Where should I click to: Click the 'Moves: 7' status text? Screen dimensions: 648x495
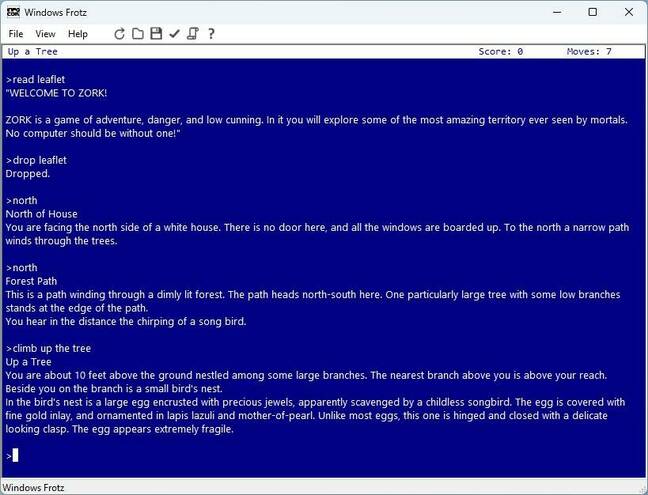(x=589, y=52)
